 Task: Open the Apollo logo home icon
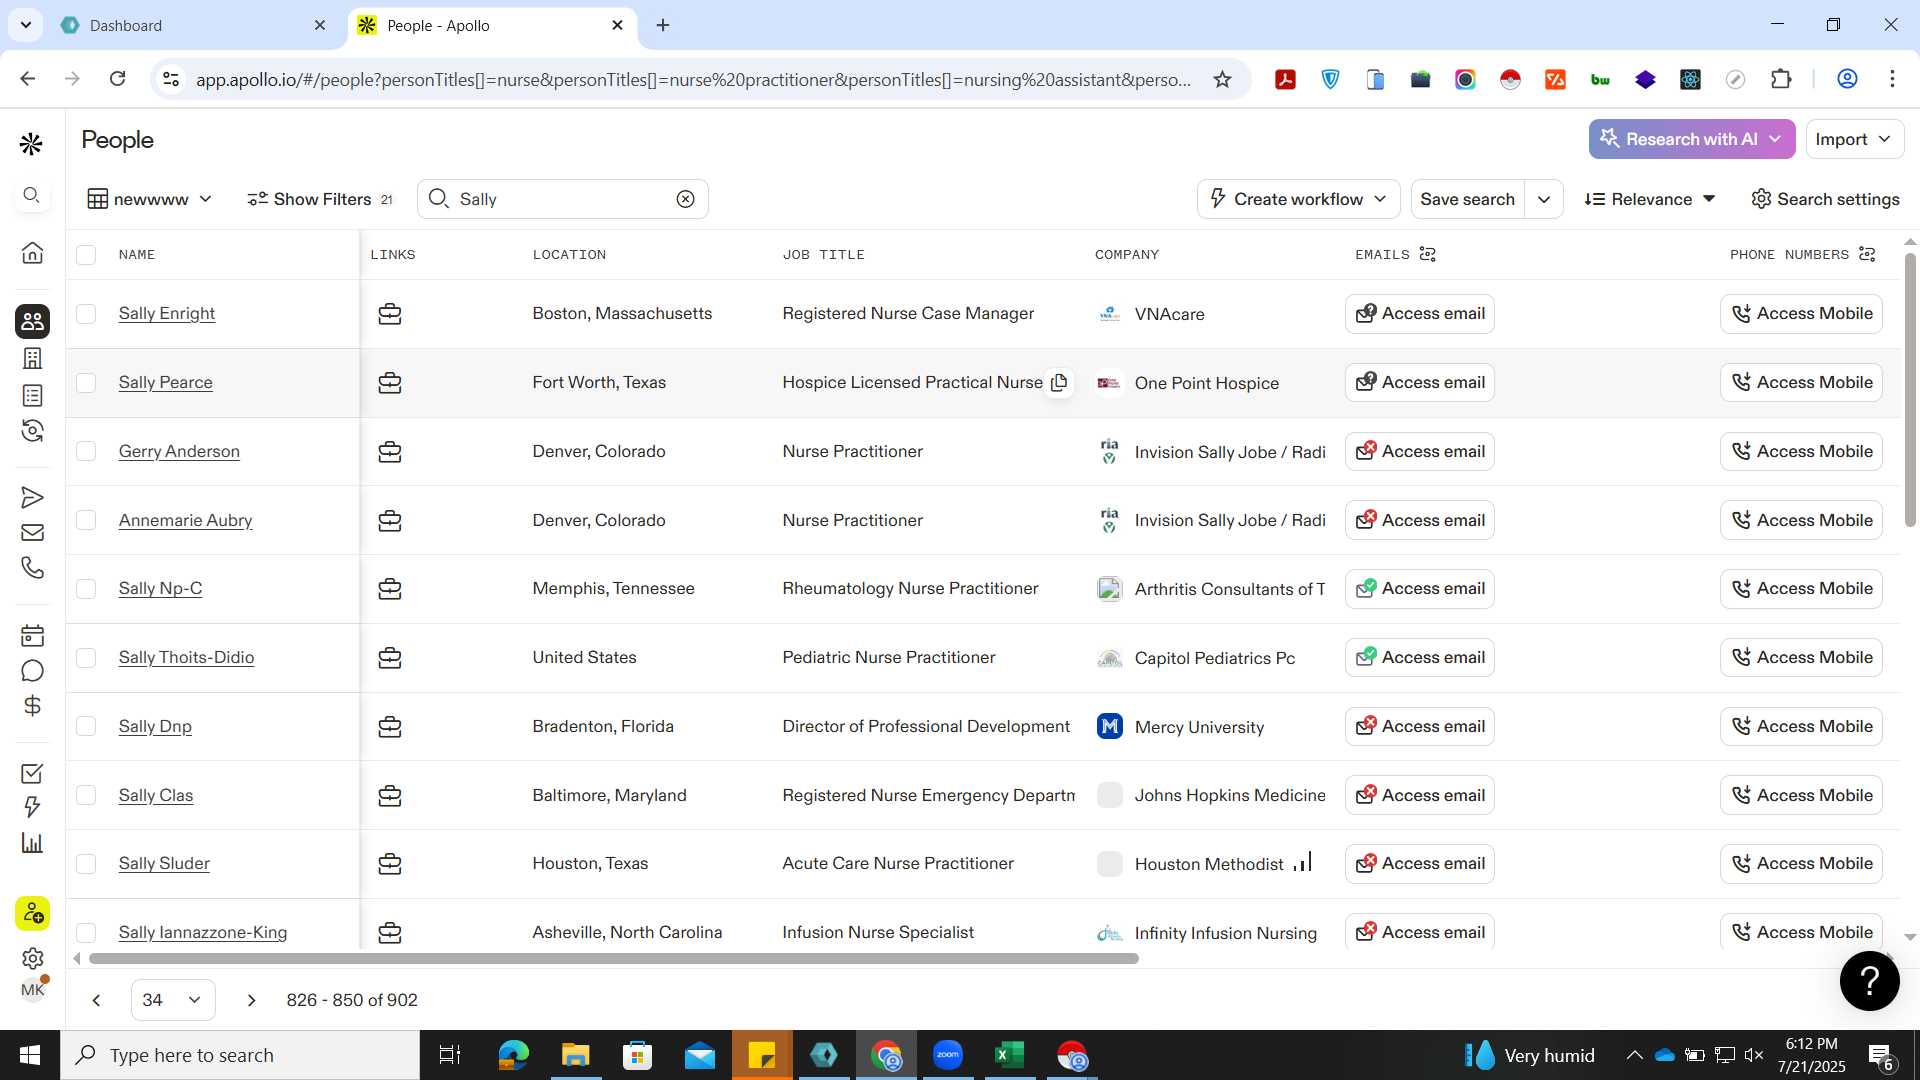coord(31,145)
